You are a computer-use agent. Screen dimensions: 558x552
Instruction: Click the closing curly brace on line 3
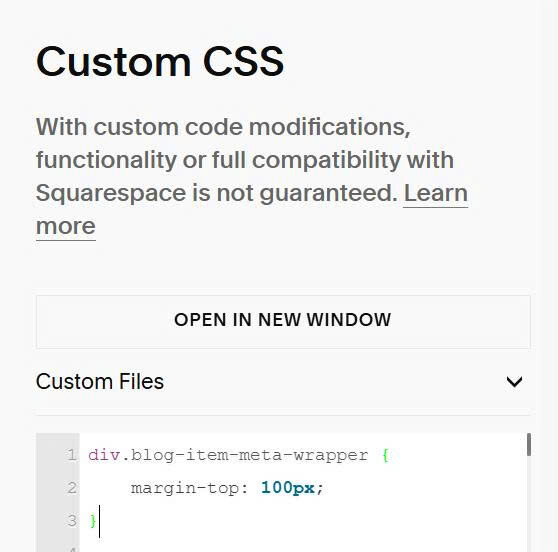93,521
